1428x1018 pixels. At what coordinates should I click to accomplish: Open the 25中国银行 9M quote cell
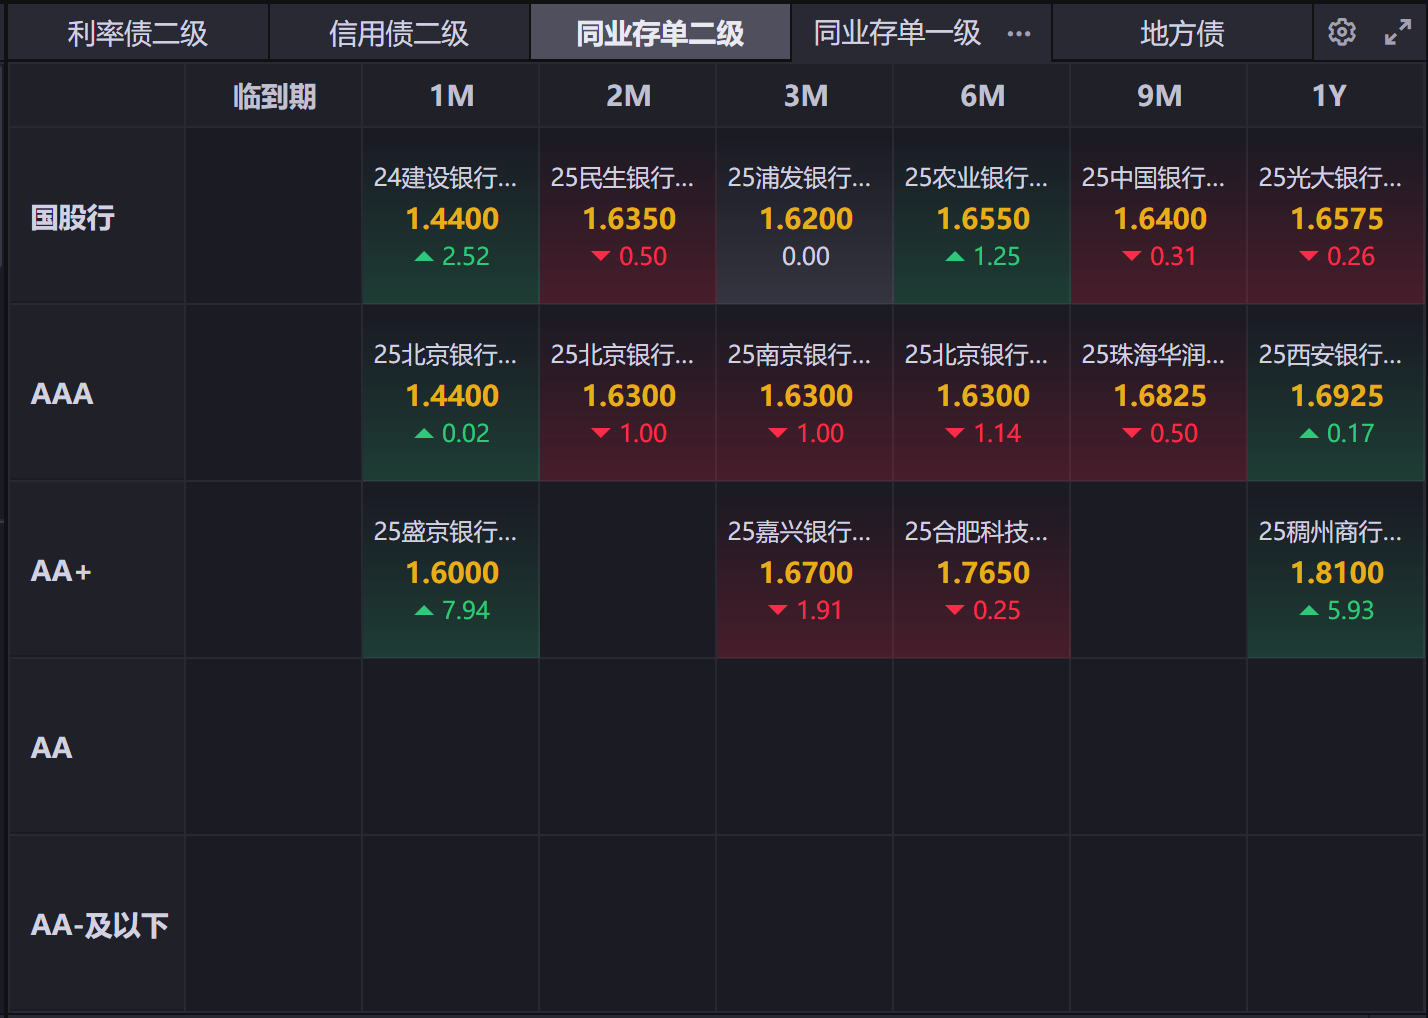click(x=1159, y=216)
